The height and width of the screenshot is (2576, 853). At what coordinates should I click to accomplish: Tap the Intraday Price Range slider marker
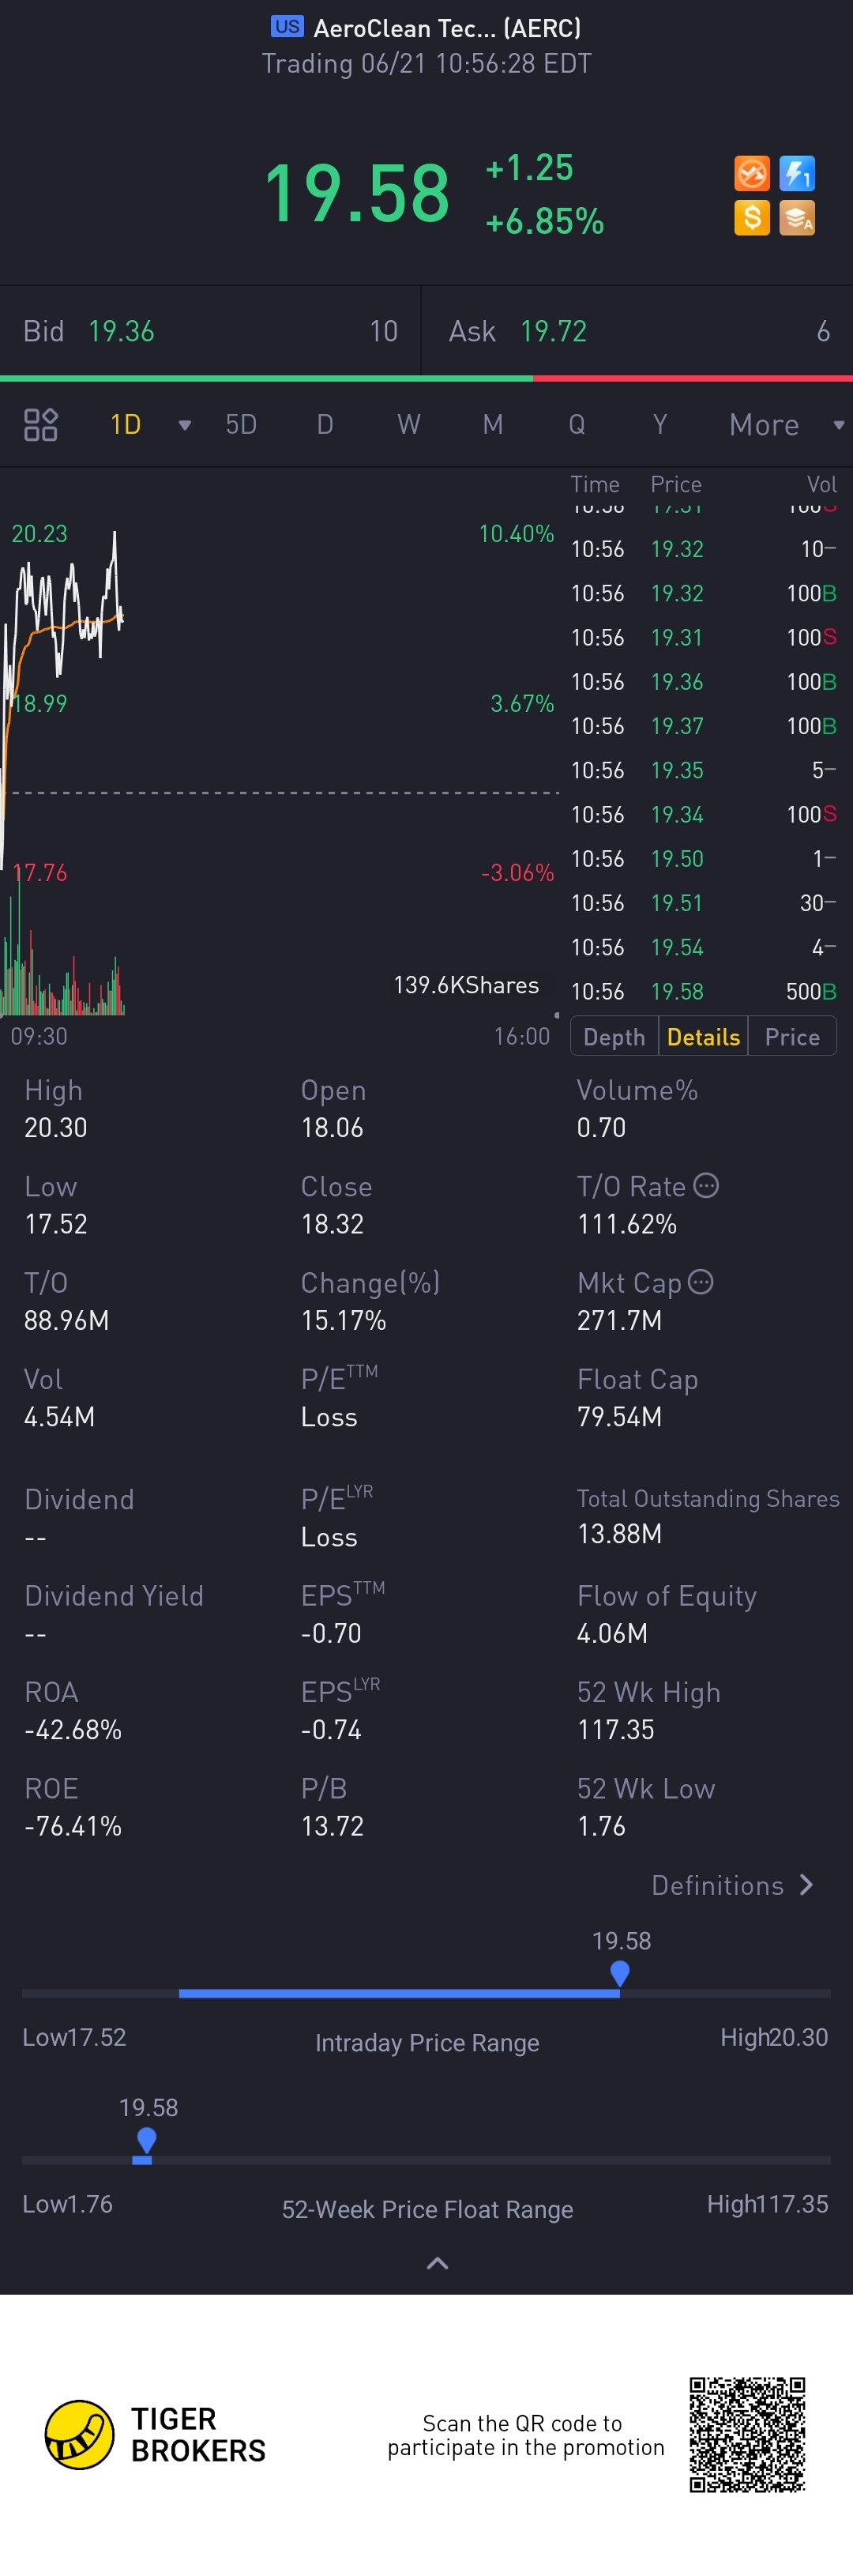coord(620,1973)
